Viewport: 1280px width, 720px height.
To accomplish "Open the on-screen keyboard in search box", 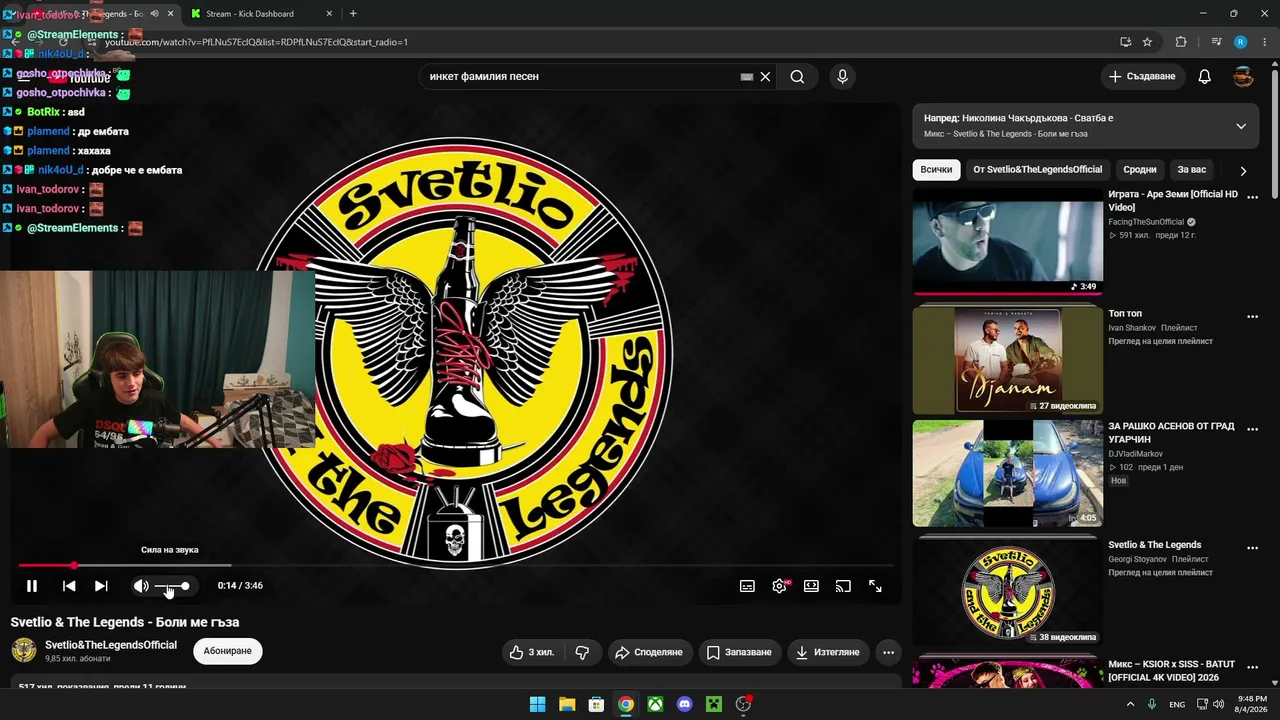I will click(746, 77).
